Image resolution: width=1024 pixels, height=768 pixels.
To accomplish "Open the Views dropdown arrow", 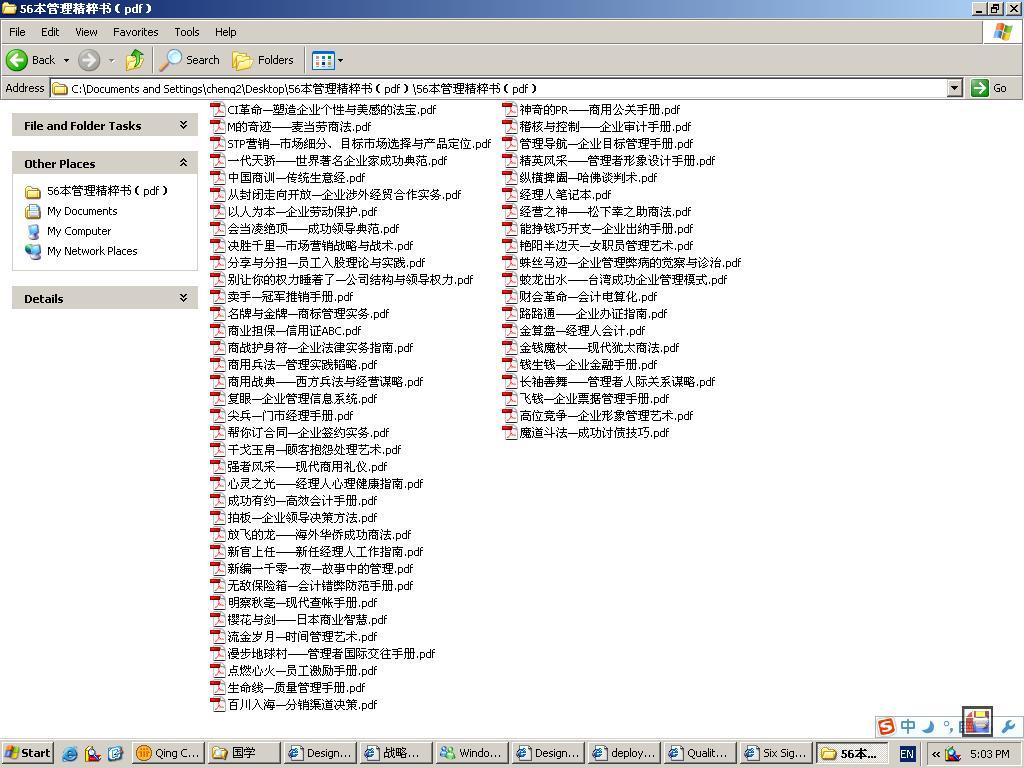I will click(x=340, y=60).
